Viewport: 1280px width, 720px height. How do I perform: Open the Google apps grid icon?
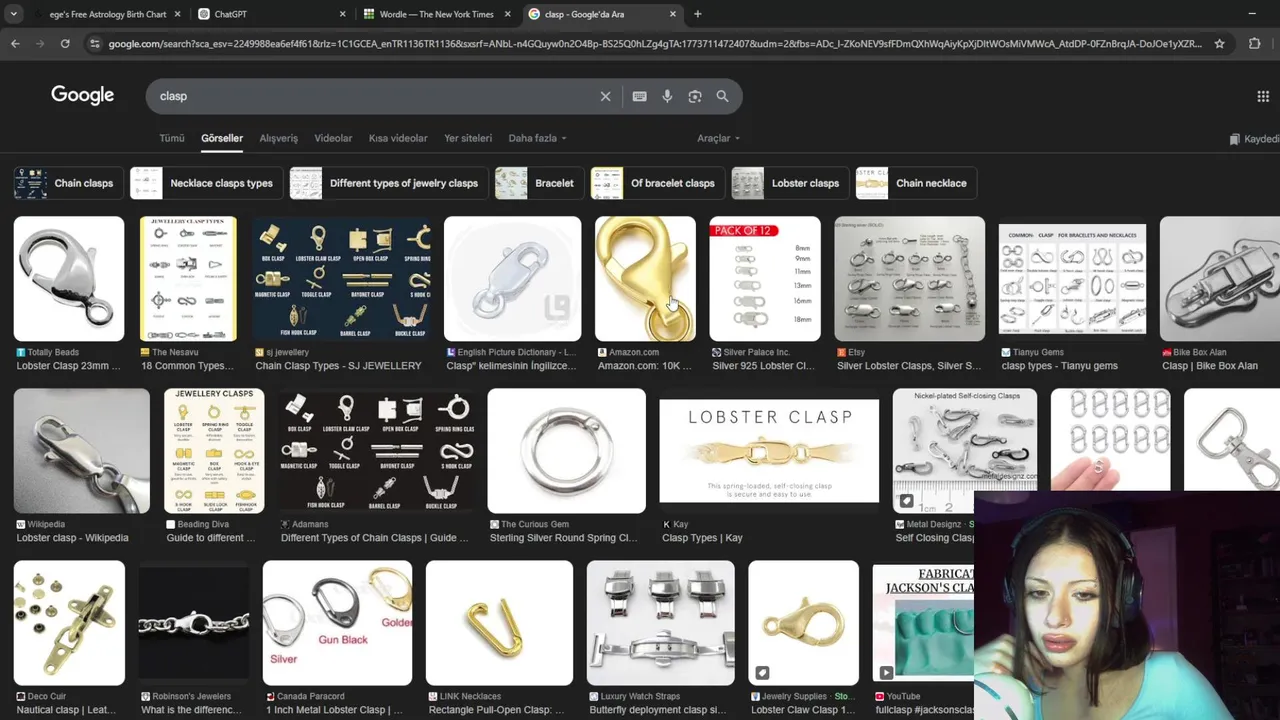pos(1263,96)
